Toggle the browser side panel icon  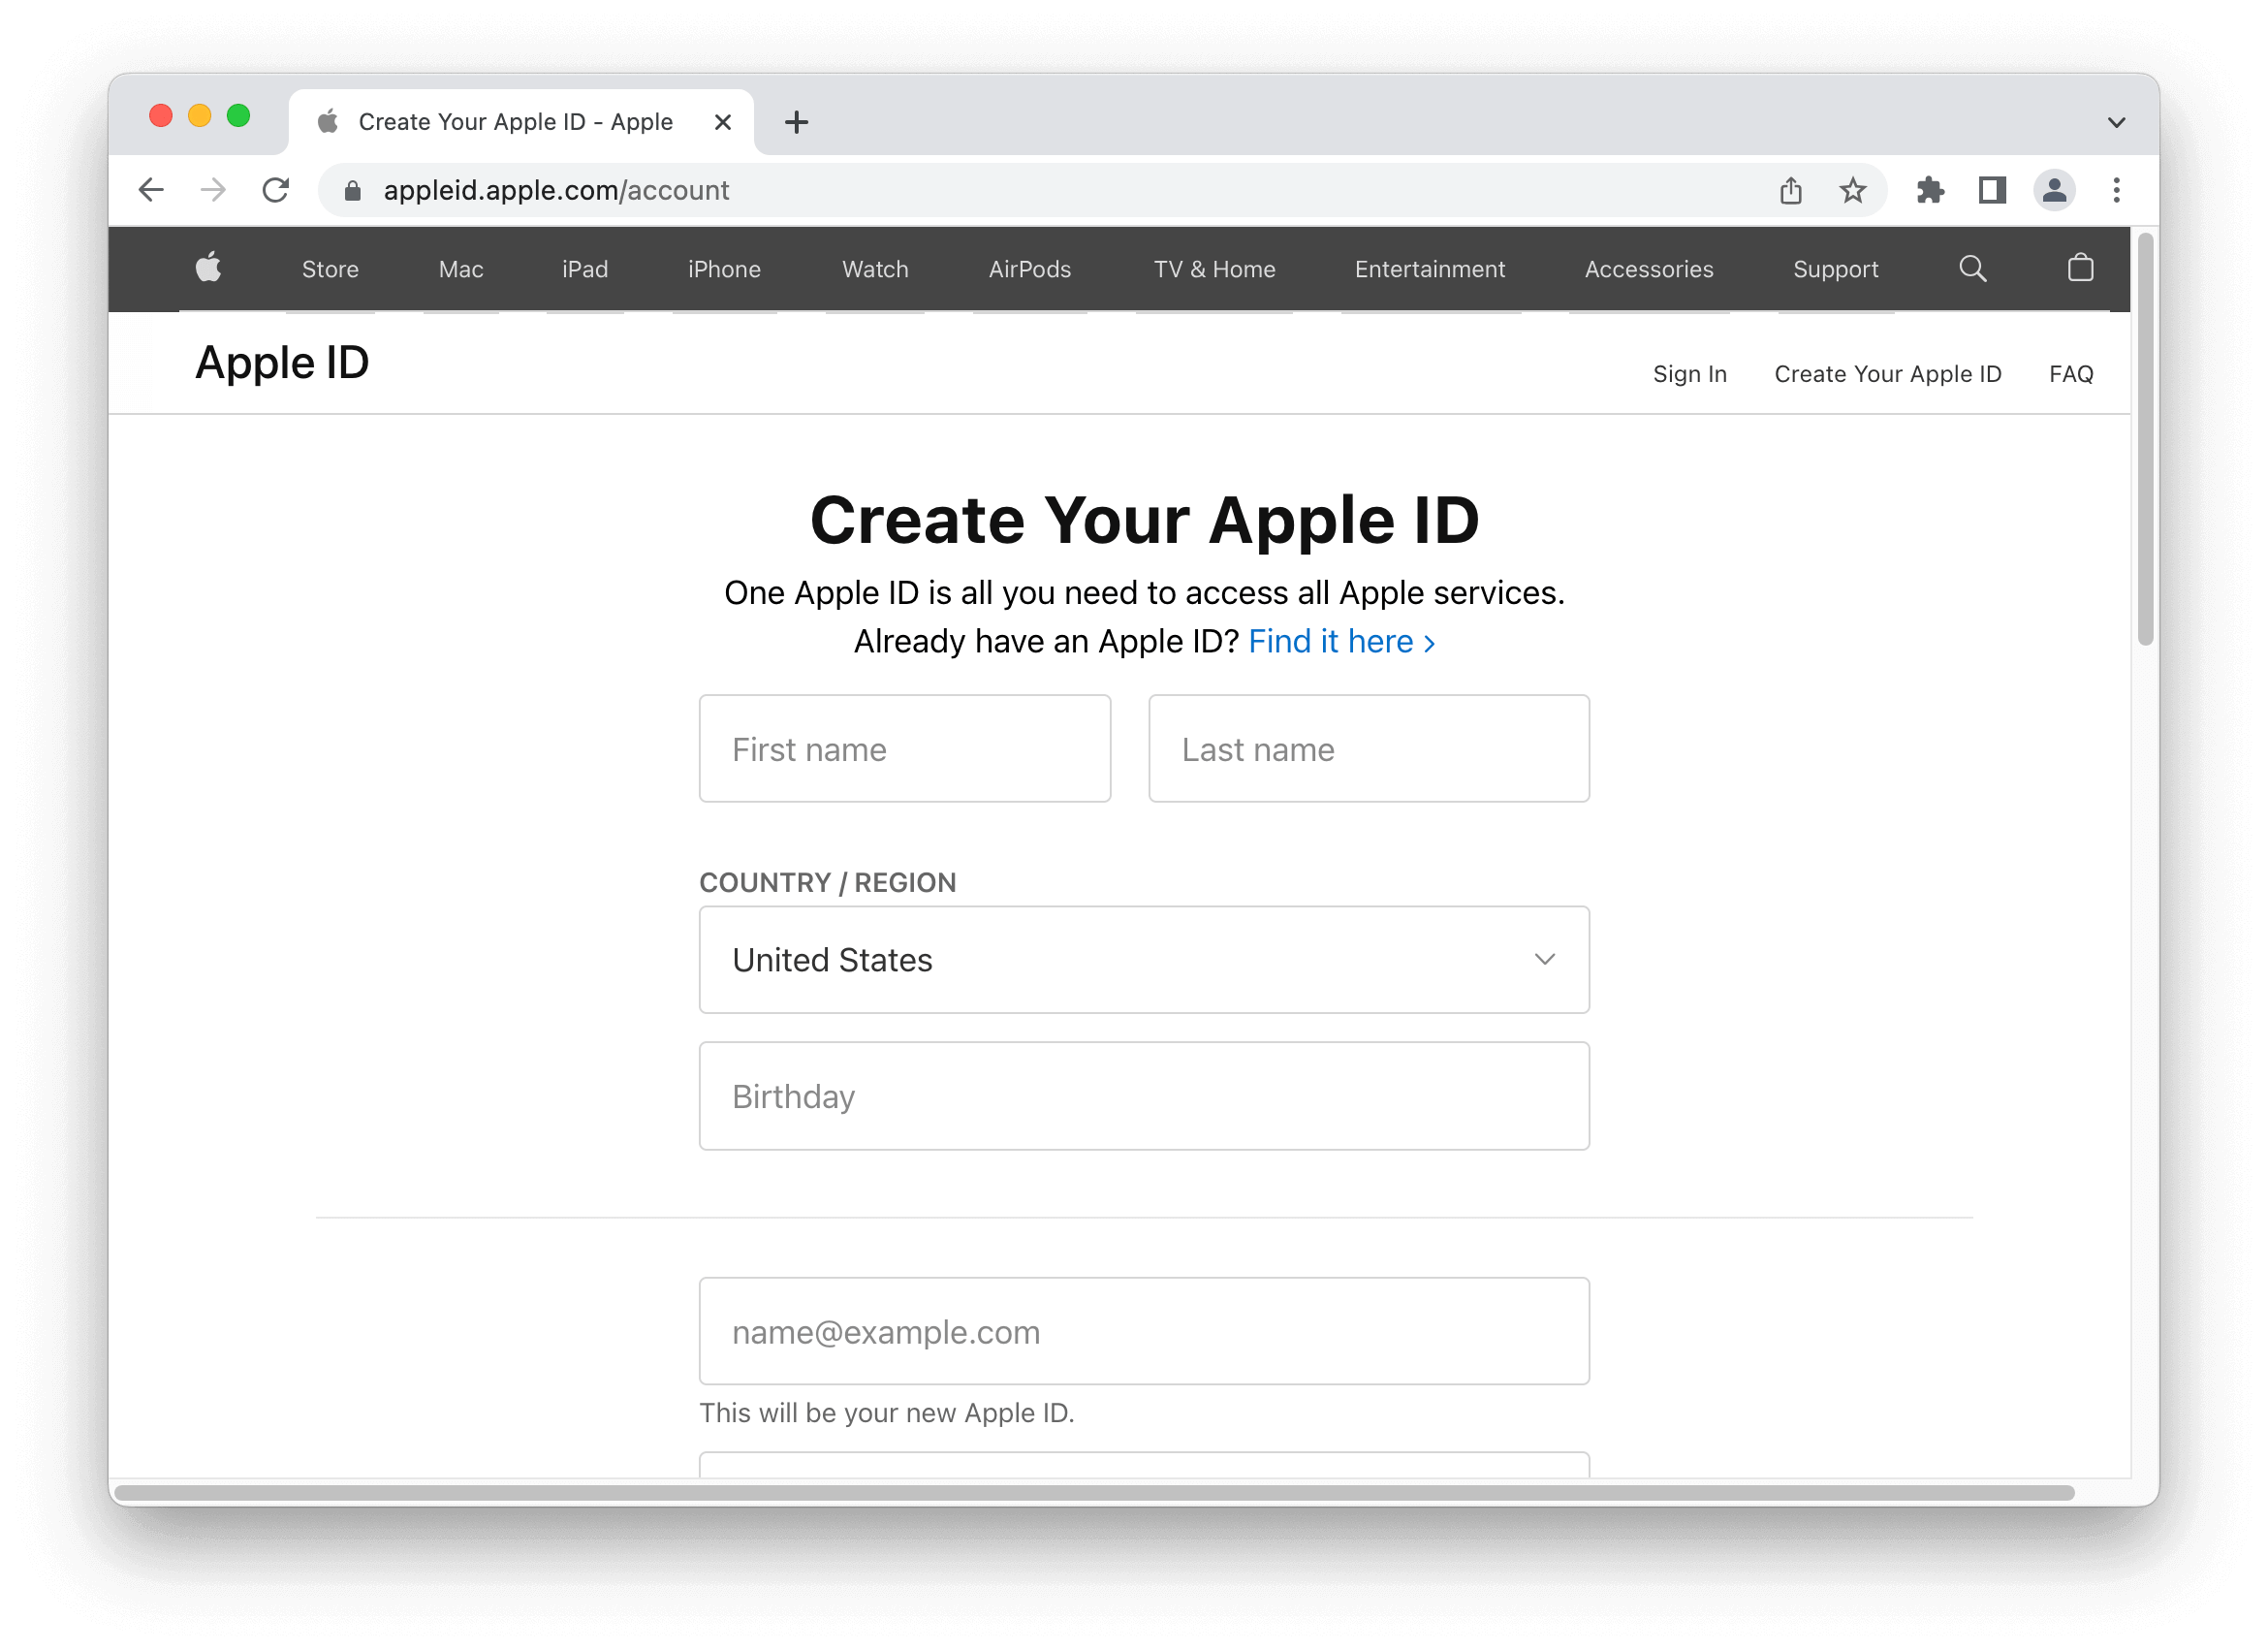click(x=1992, y=190)
